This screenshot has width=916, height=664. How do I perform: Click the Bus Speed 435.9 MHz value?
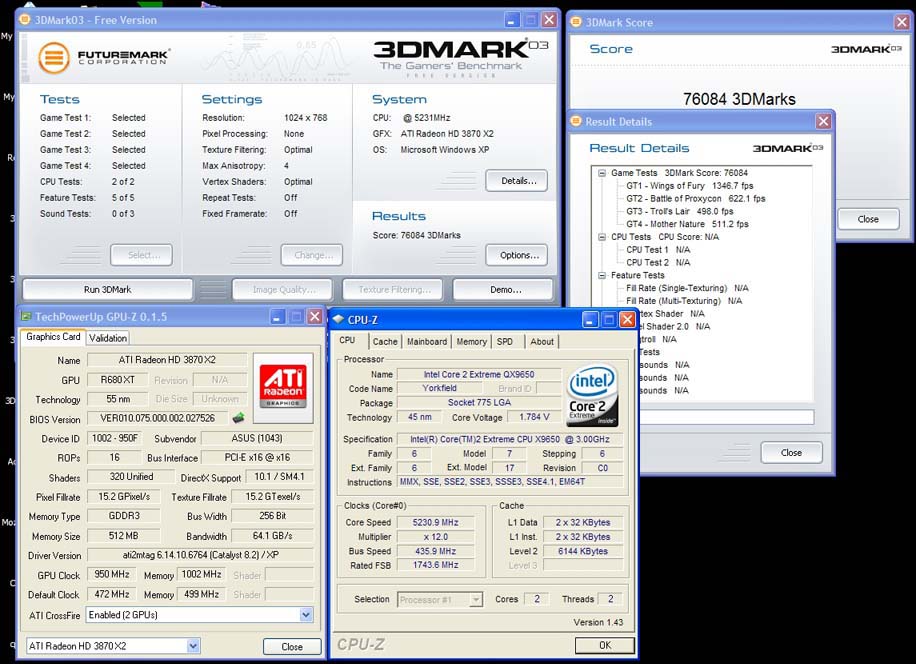435,551
